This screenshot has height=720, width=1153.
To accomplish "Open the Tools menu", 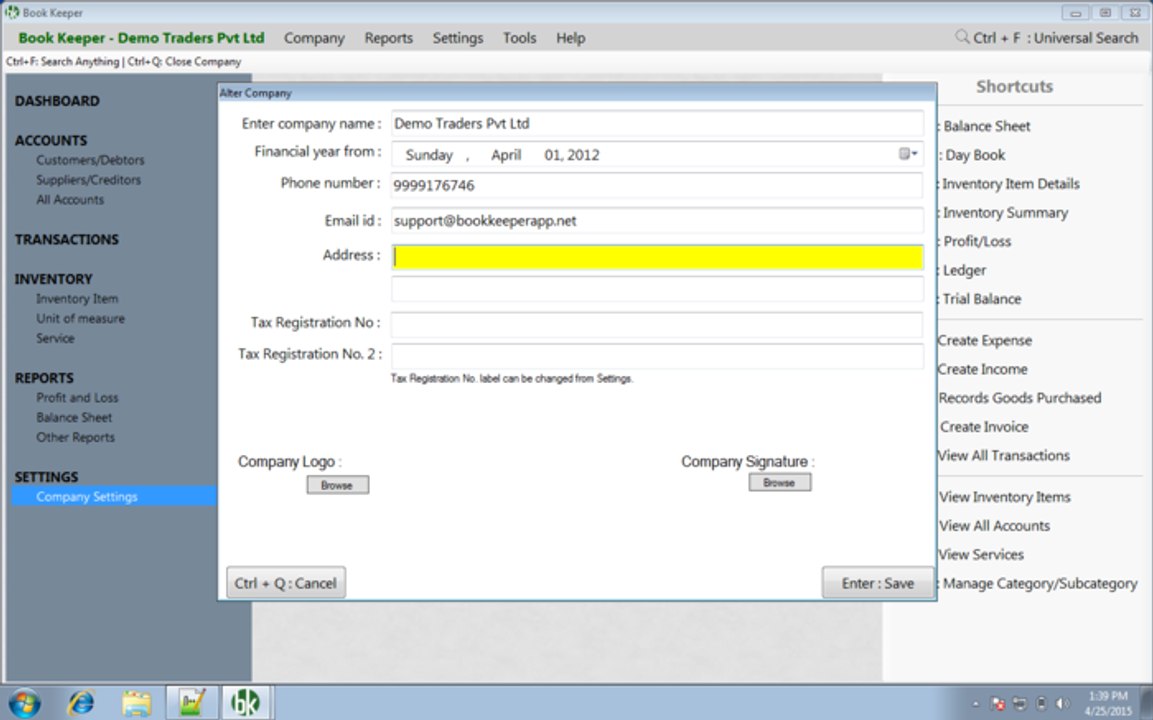I will point(519,38).
